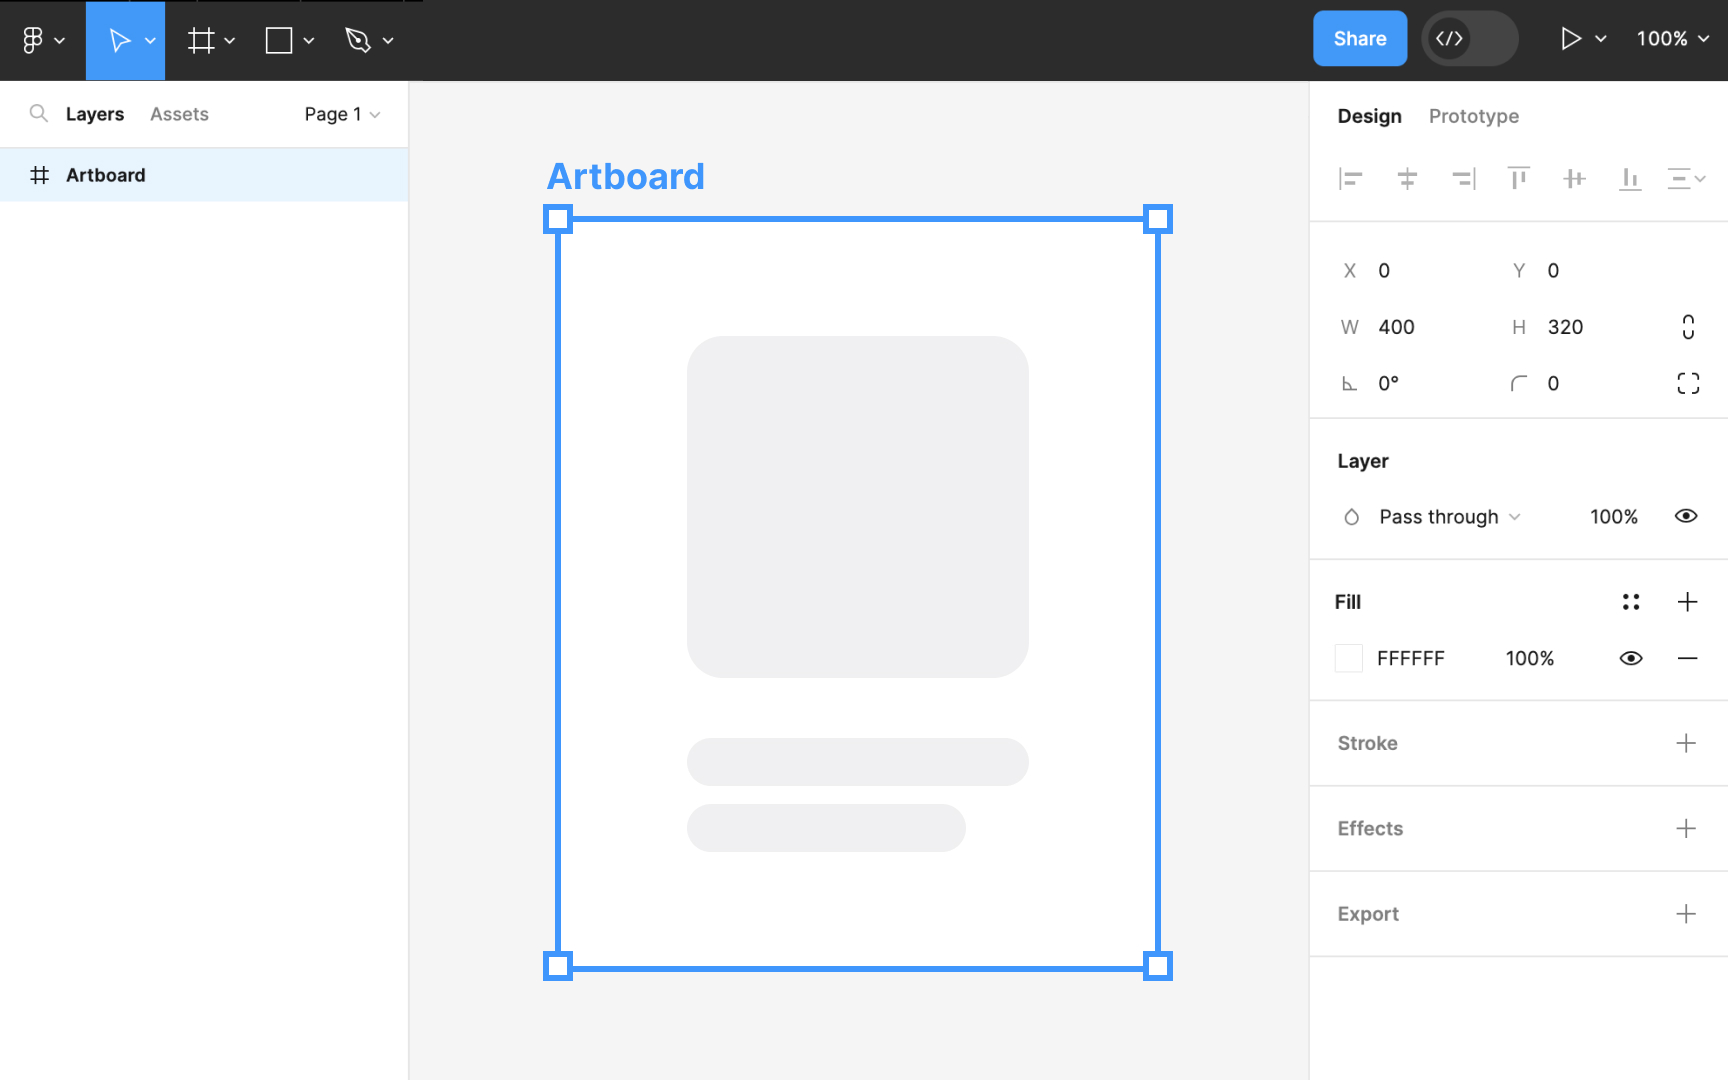Click the white FFFFFF fill swatch
The height and width of the screenshot is (1080, 1728).
pos(1348,658)
